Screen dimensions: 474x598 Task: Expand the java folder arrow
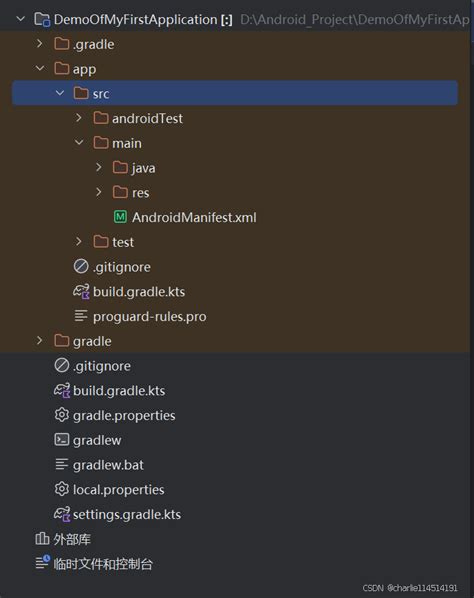point(98,167)
